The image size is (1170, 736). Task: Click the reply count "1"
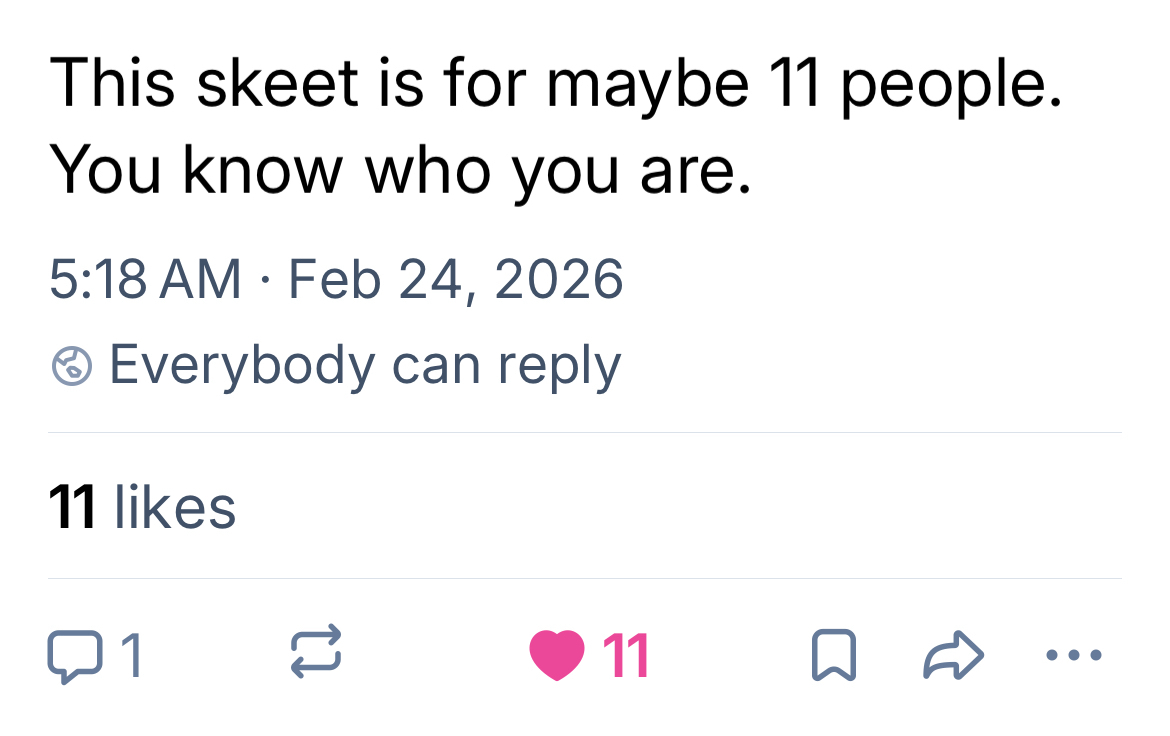coord(130,657)
